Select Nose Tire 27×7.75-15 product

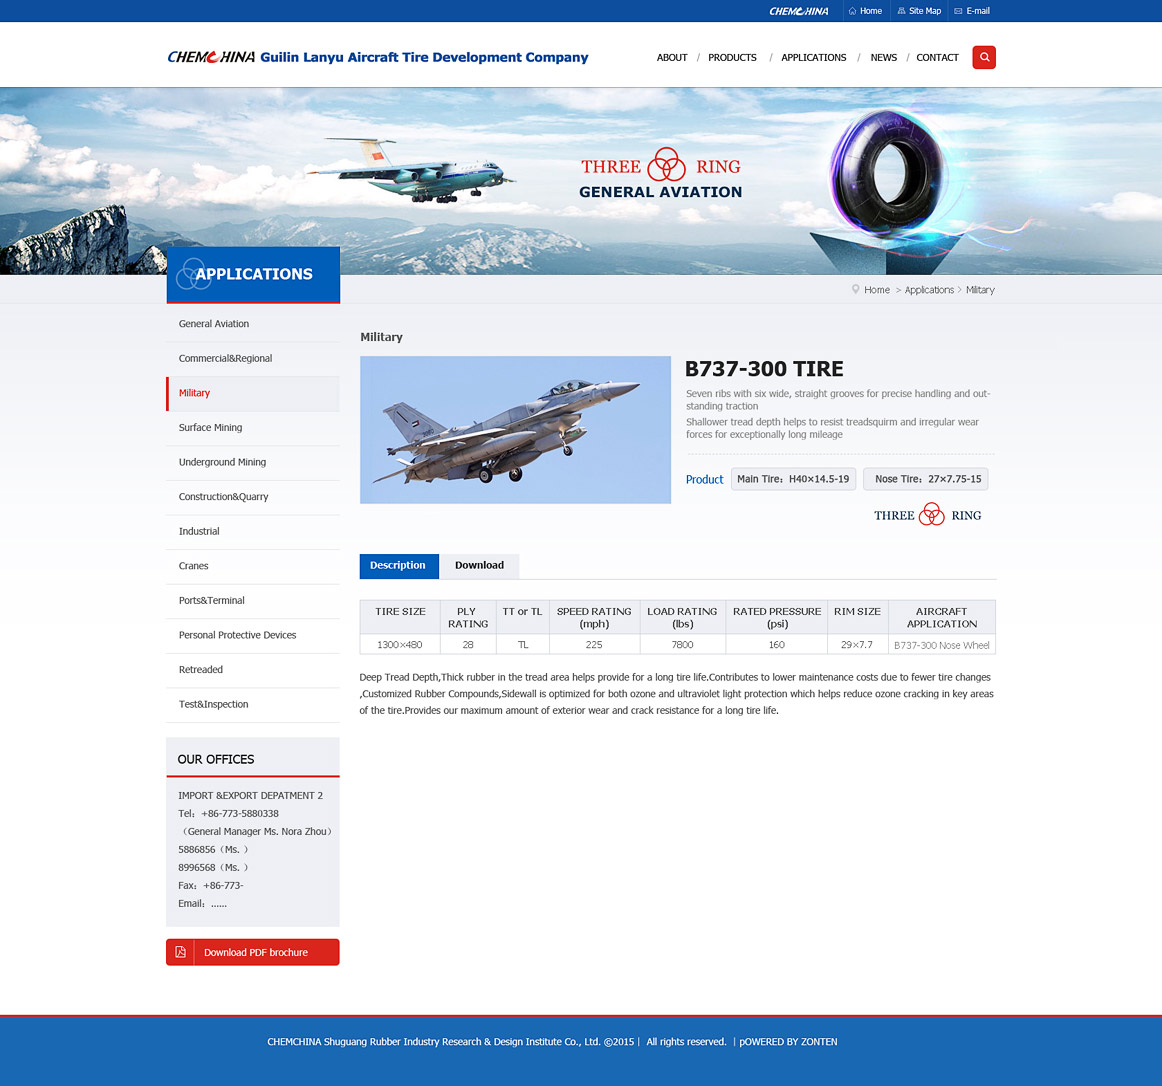[x=926, y=479]
